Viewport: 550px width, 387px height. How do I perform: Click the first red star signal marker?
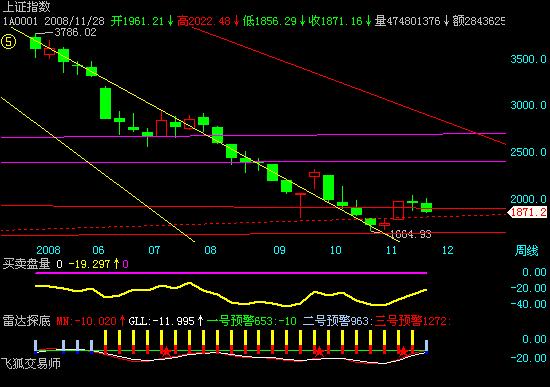click(166, 351)
